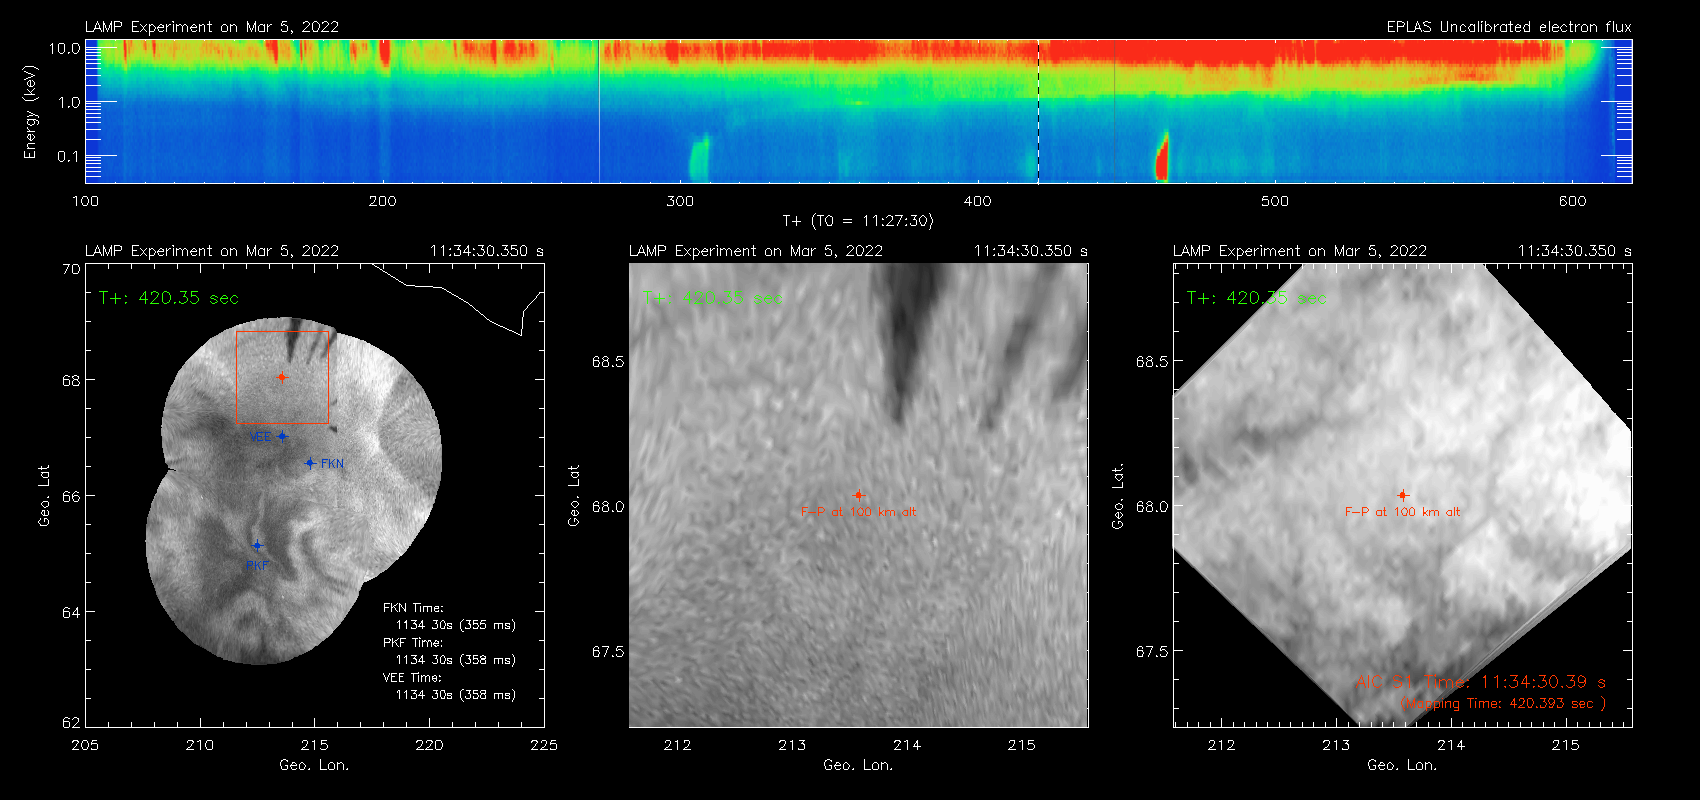Click the 67.5 latitude tick in the right panel
1700x800 pixels.
tap(1152, 651)
